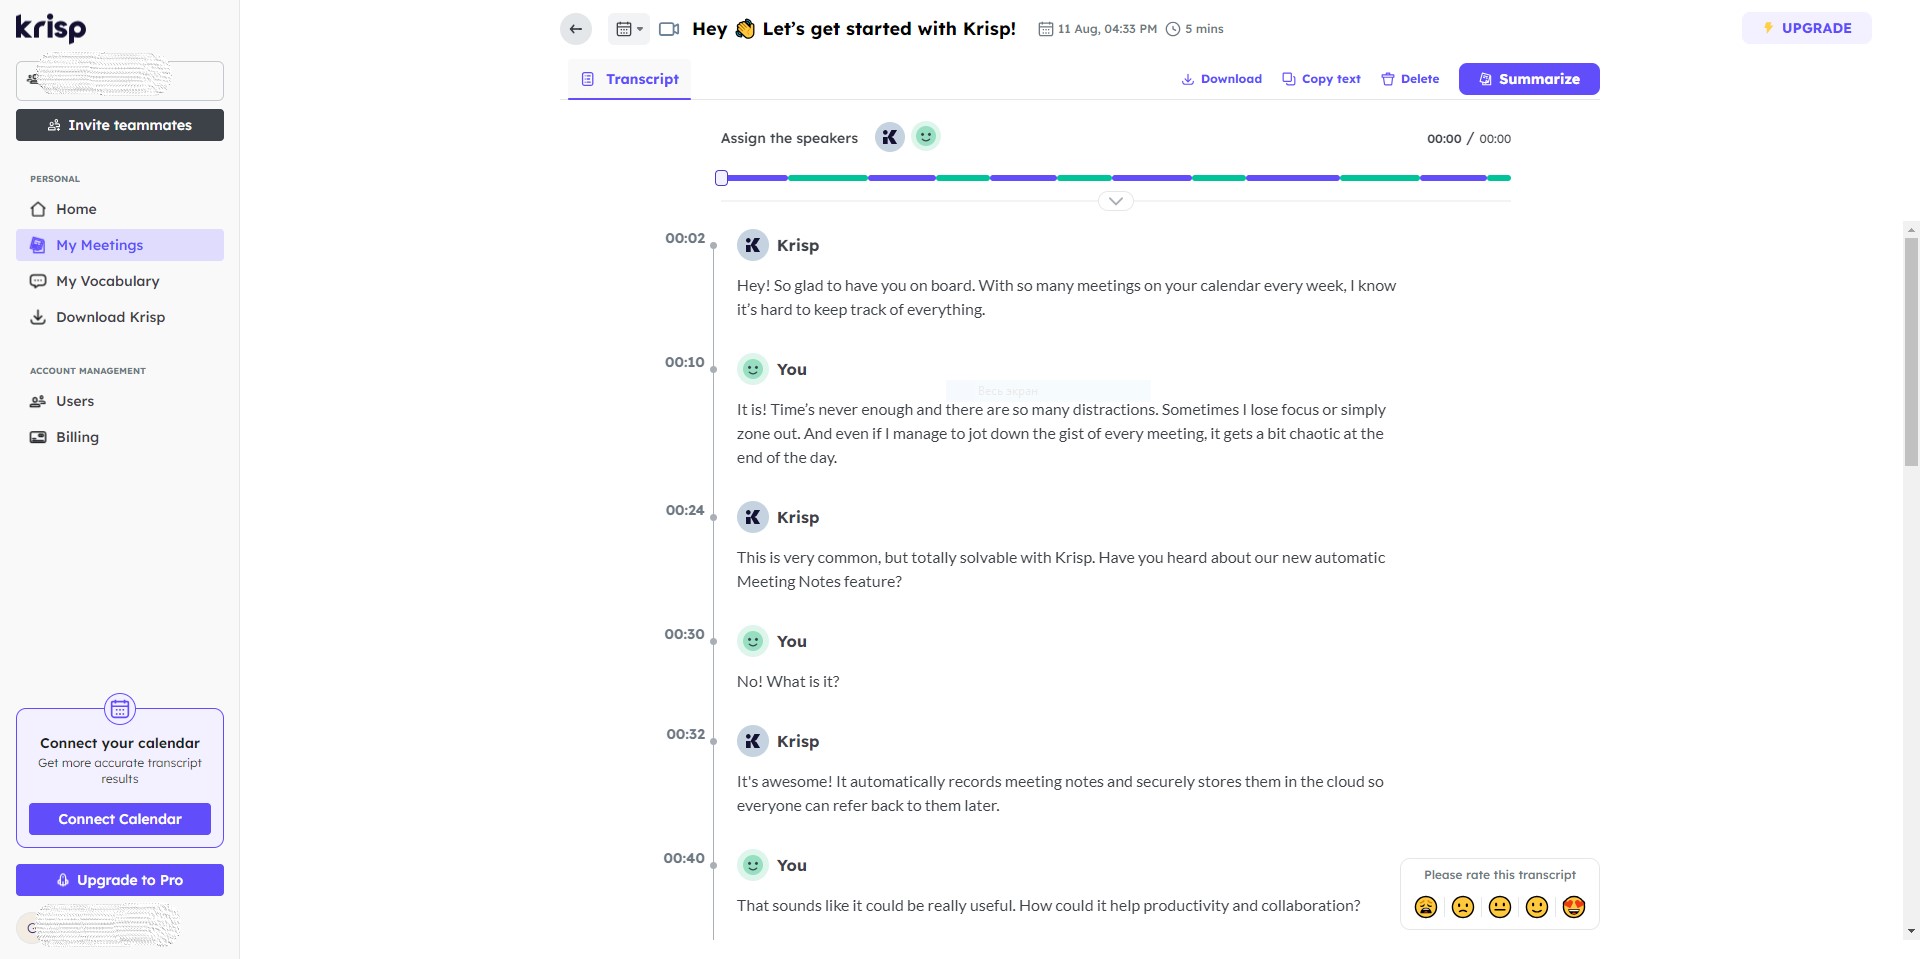The height and width of the screenshot is (959, 1920).
Task: Copy the transcript text
Action: point(1321,79)
